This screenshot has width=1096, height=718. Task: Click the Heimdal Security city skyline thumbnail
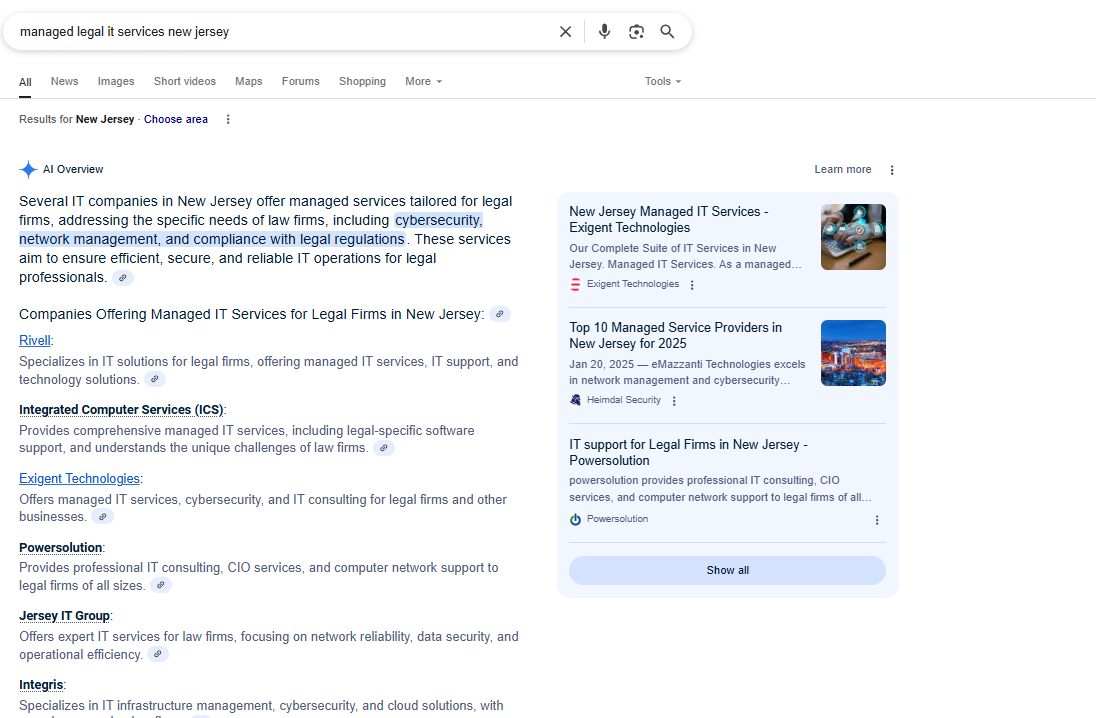click(x=853, y=353)
